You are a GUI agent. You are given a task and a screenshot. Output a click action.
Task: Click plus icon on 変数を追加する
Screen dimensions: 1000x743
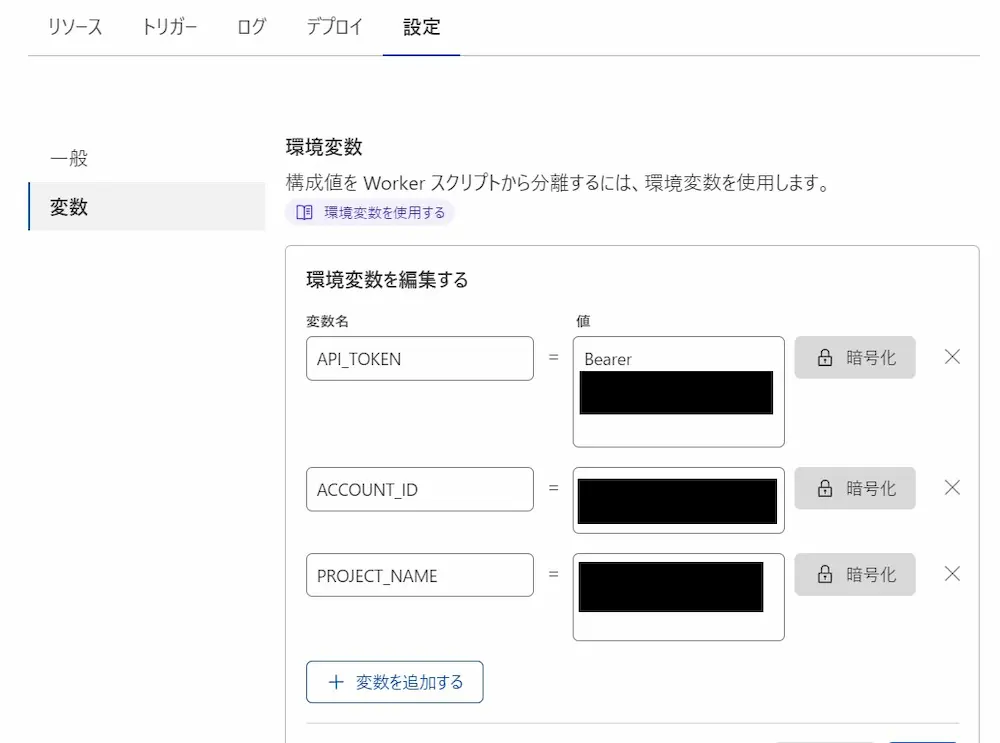(x=335, y=682)
